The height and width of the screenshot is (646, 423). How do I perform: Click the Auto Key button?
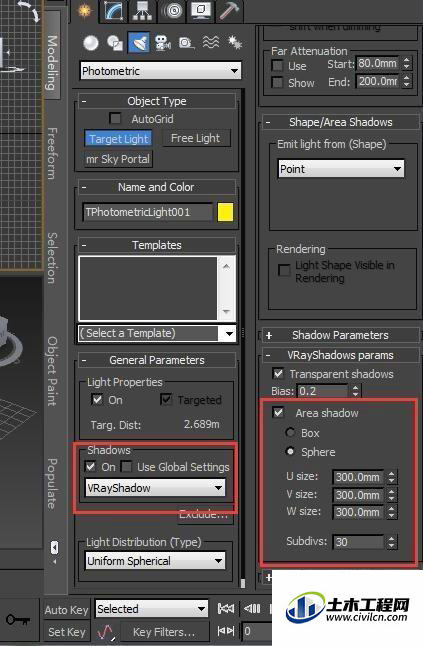point(66,609)
